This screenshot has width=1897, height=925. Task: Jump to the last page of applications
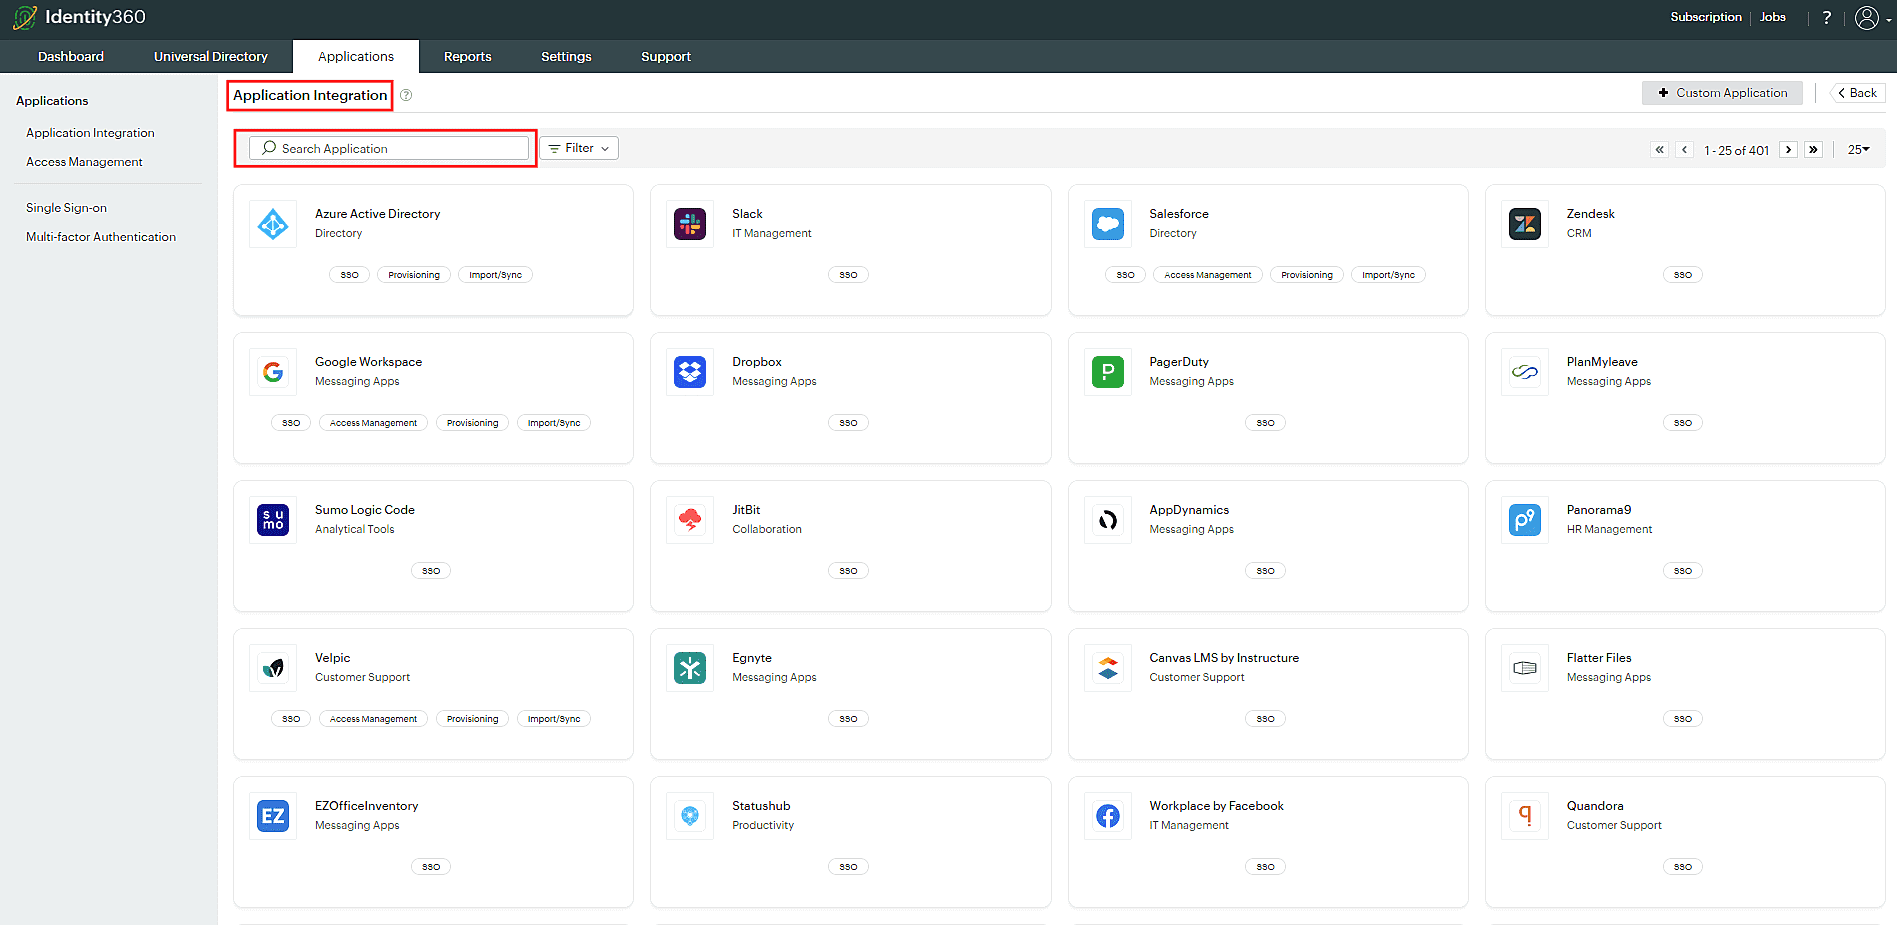pos(1813,150)
